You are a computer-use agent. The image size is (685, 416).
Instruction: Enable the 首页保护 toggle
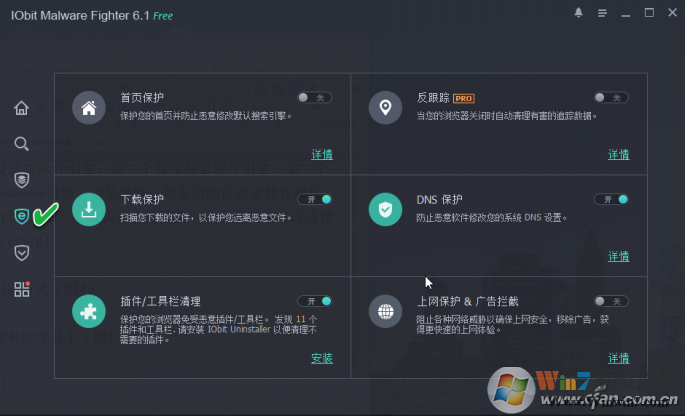315,98
